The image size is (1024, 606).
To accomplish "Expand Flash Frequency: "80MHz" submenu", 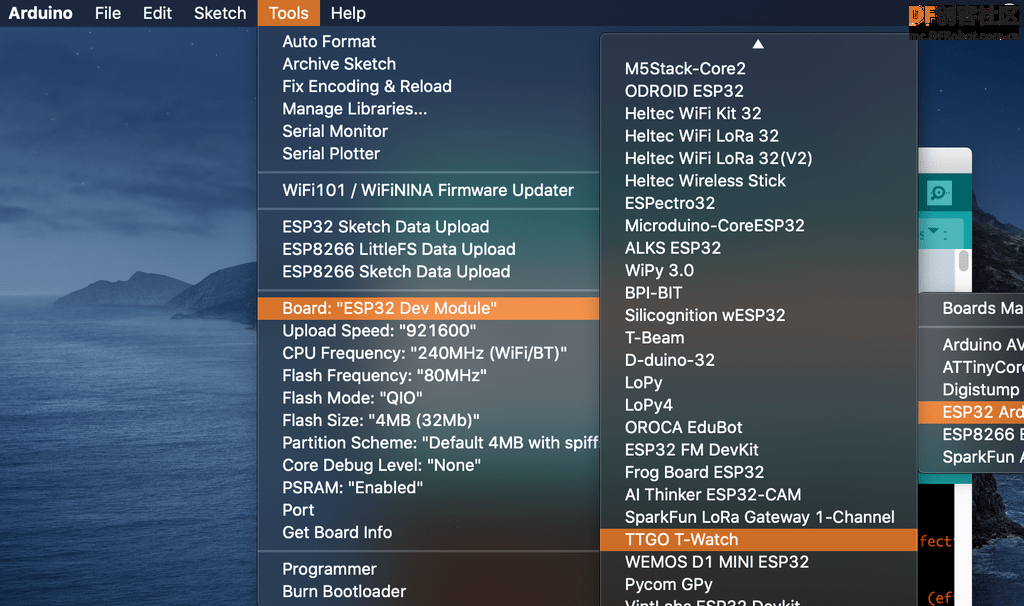I will 428,375.
